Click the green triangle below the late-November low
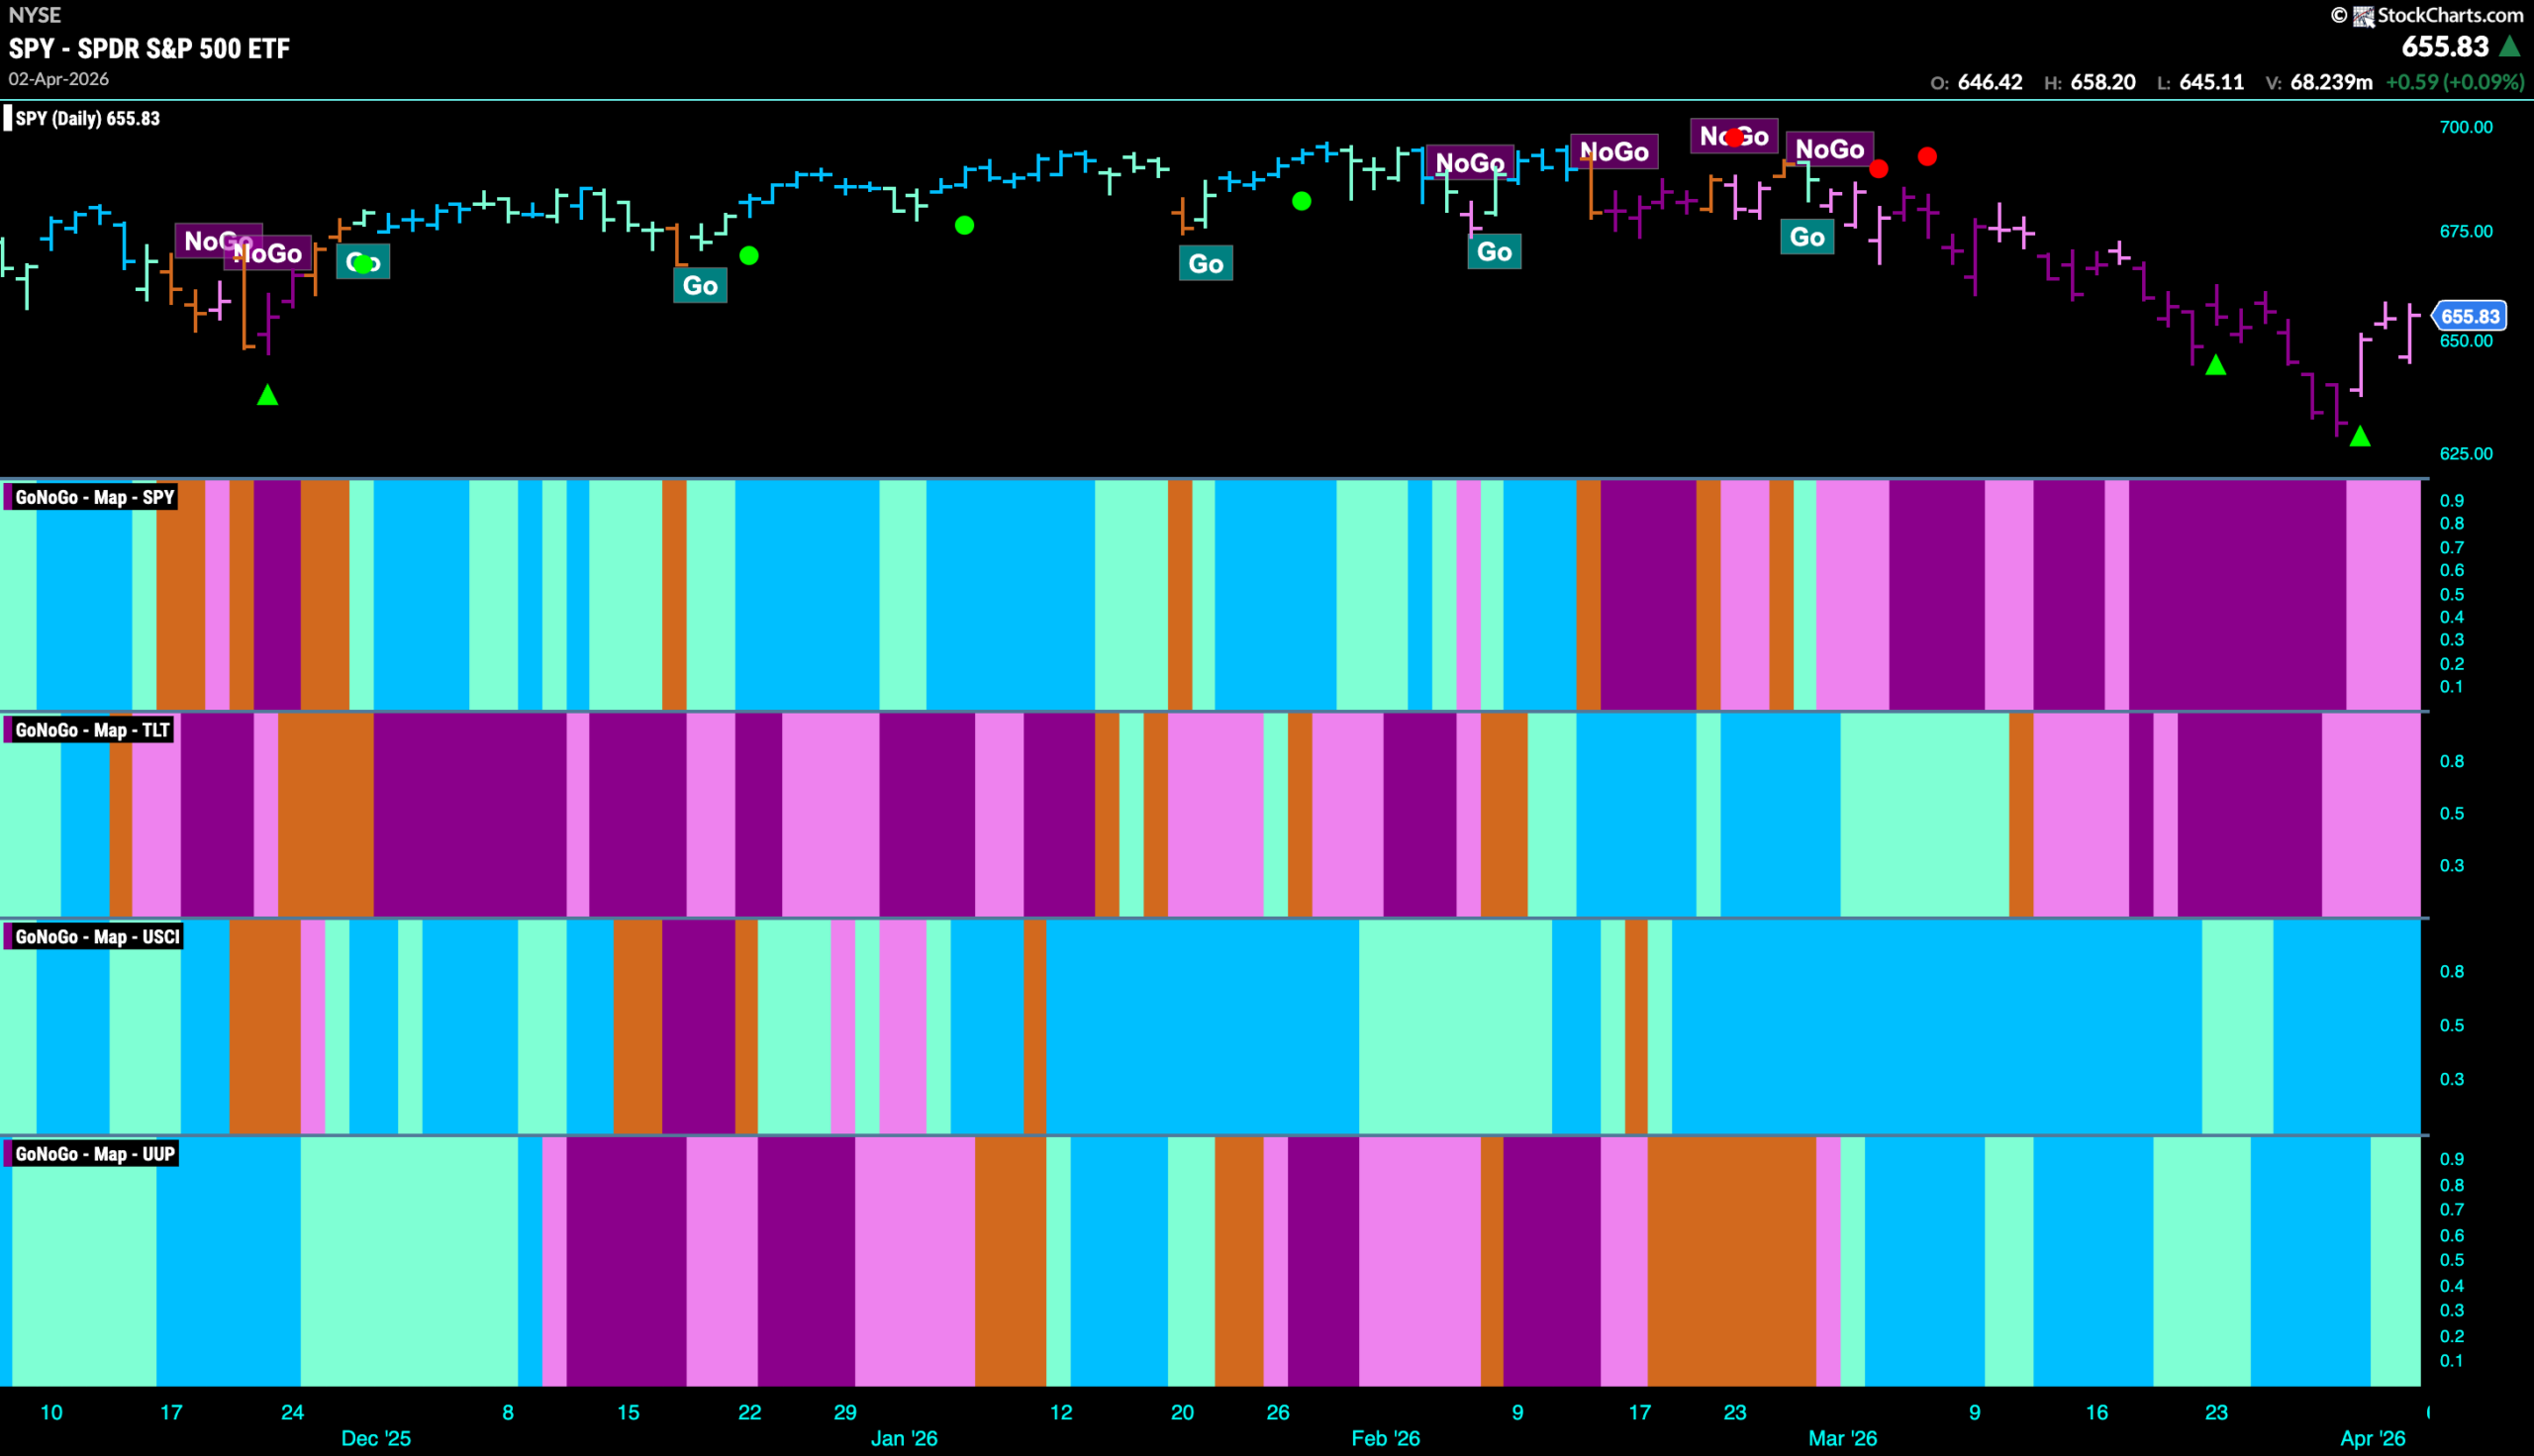The width and height of the screenshot is (2534, 1456). tap(267, 395)
